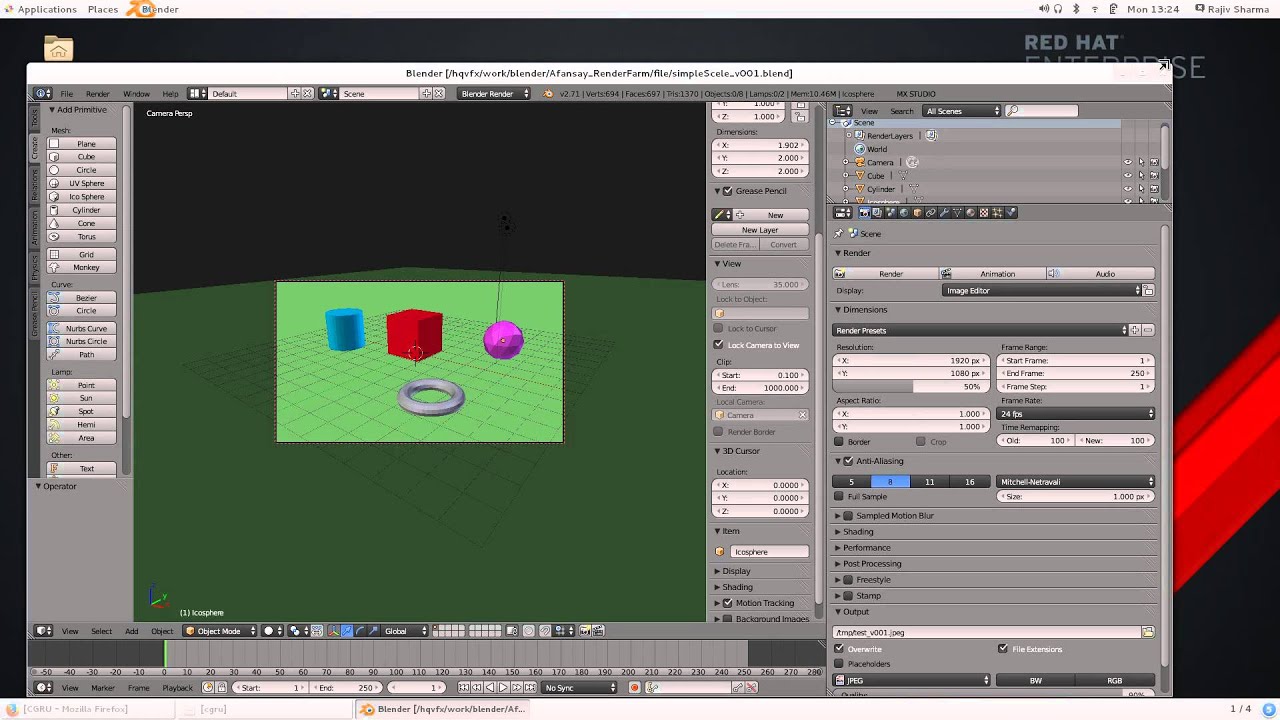This screenshot has width=1280, height=720.
Task: Open the Physics tab icon
Action: point(1011,212)
